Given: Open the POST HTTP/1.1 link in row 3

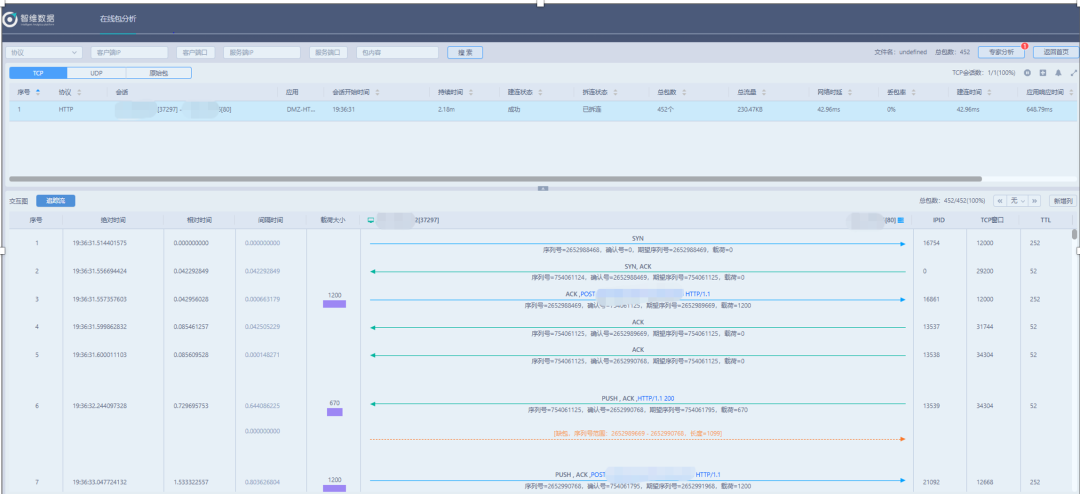Looking at the screenshot, I should [645, 294].
